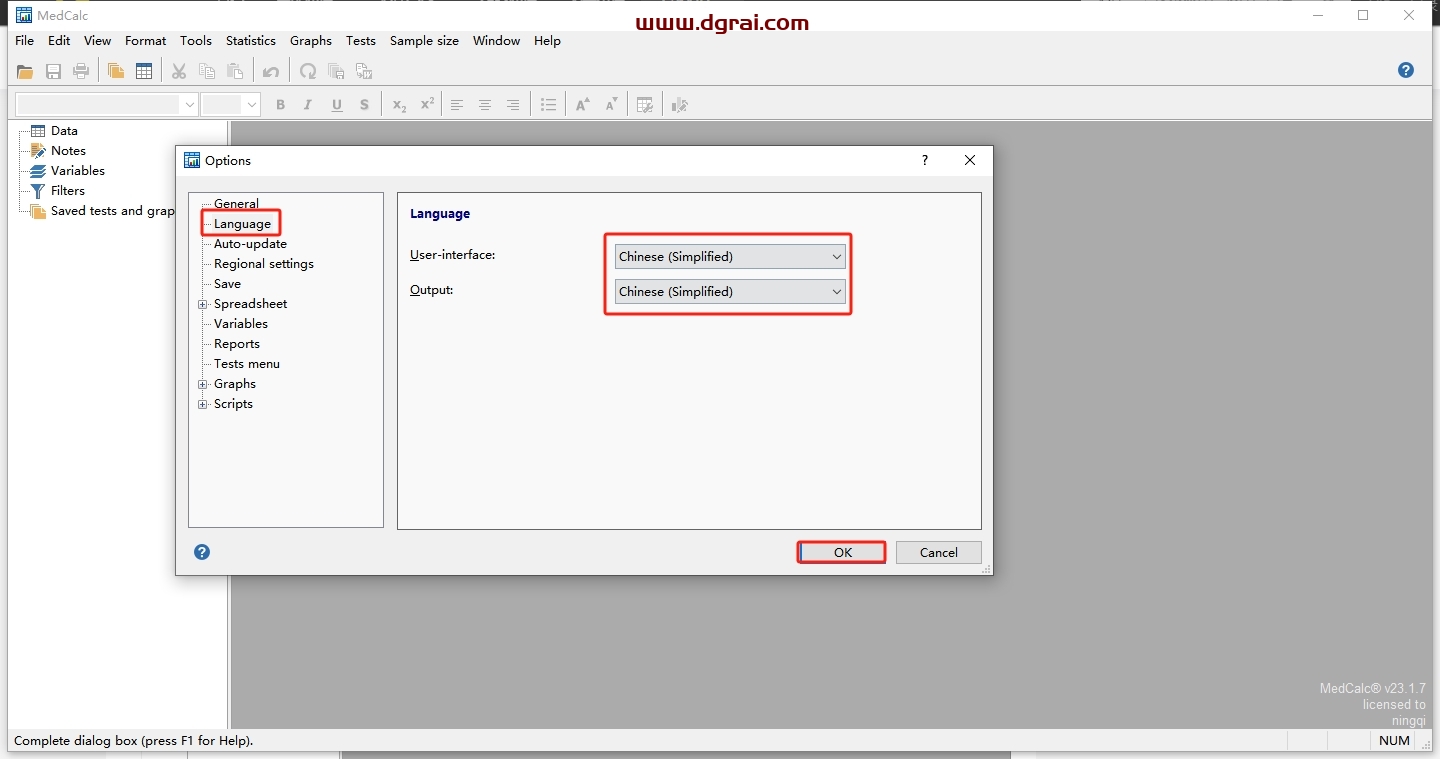Expand the Scripts options node
This screenshot has height=759, width=1440.
(x=203, y=404)
